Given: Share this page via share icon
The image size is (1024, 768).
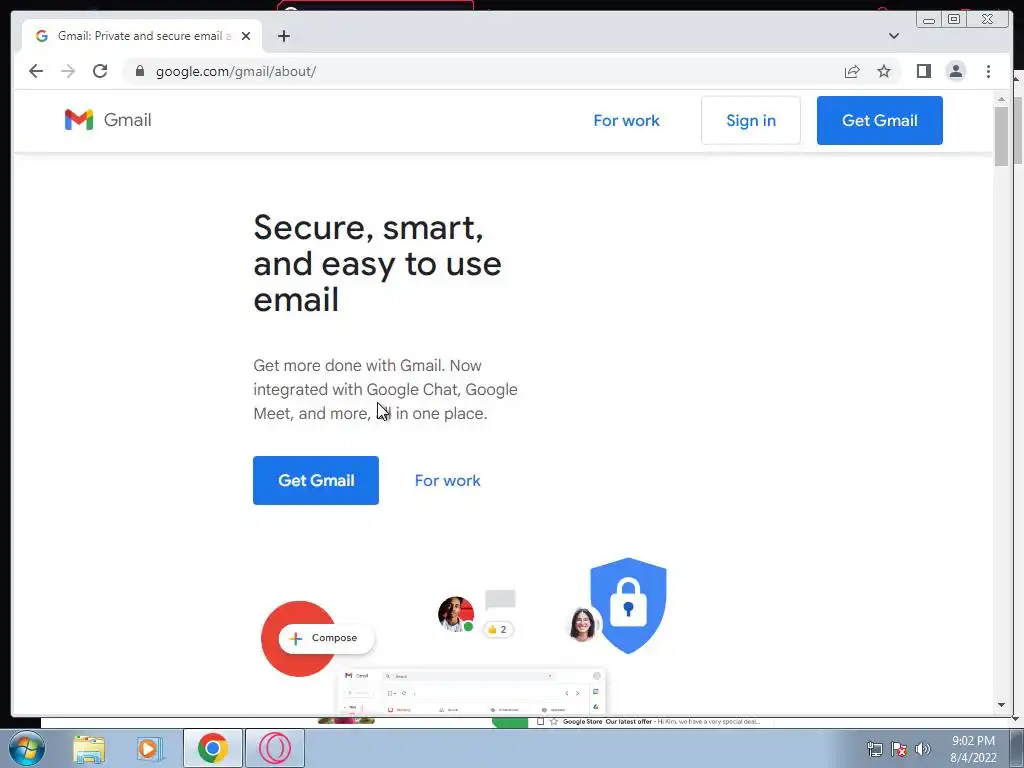Looking at the screenshot, I should point(852,71).
